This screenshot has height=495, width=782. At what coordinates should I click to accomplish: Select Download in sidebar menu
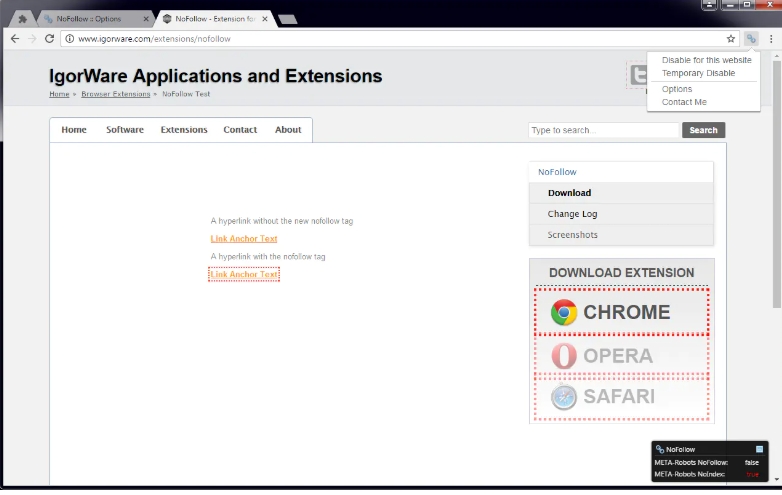(621, 193)
